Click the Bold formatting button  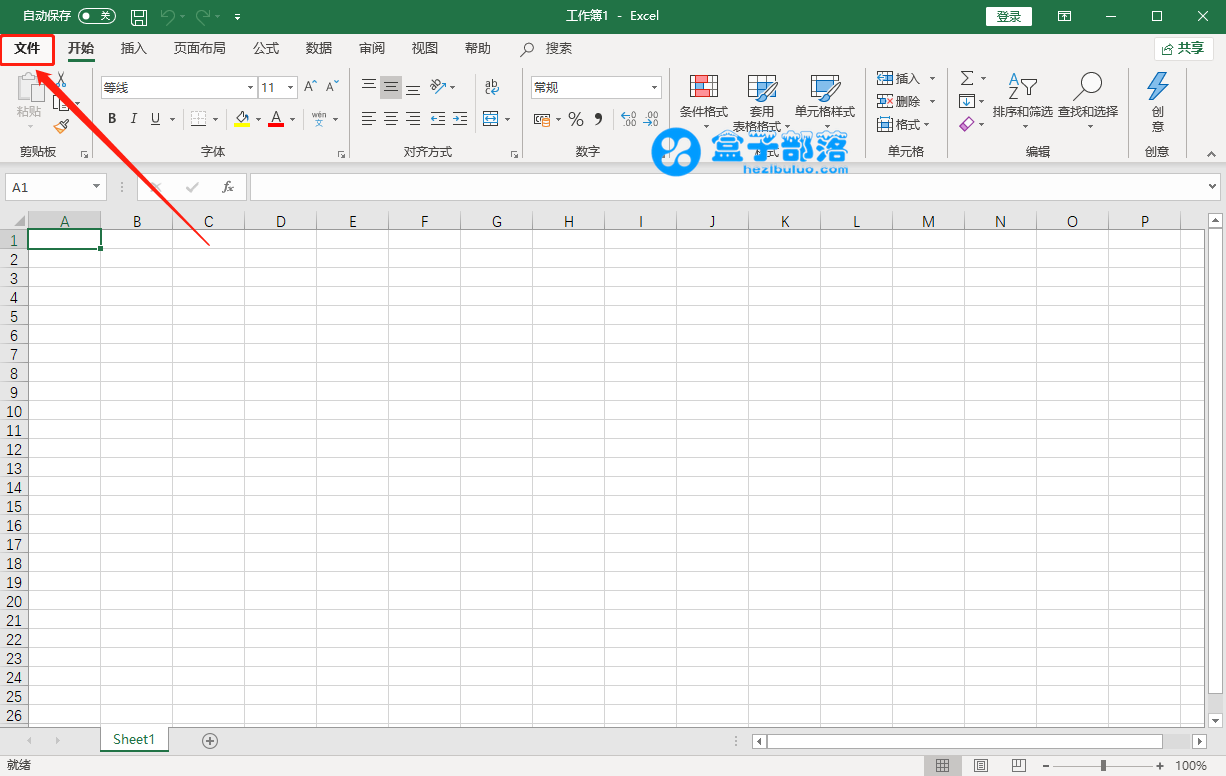coord(112,119)
